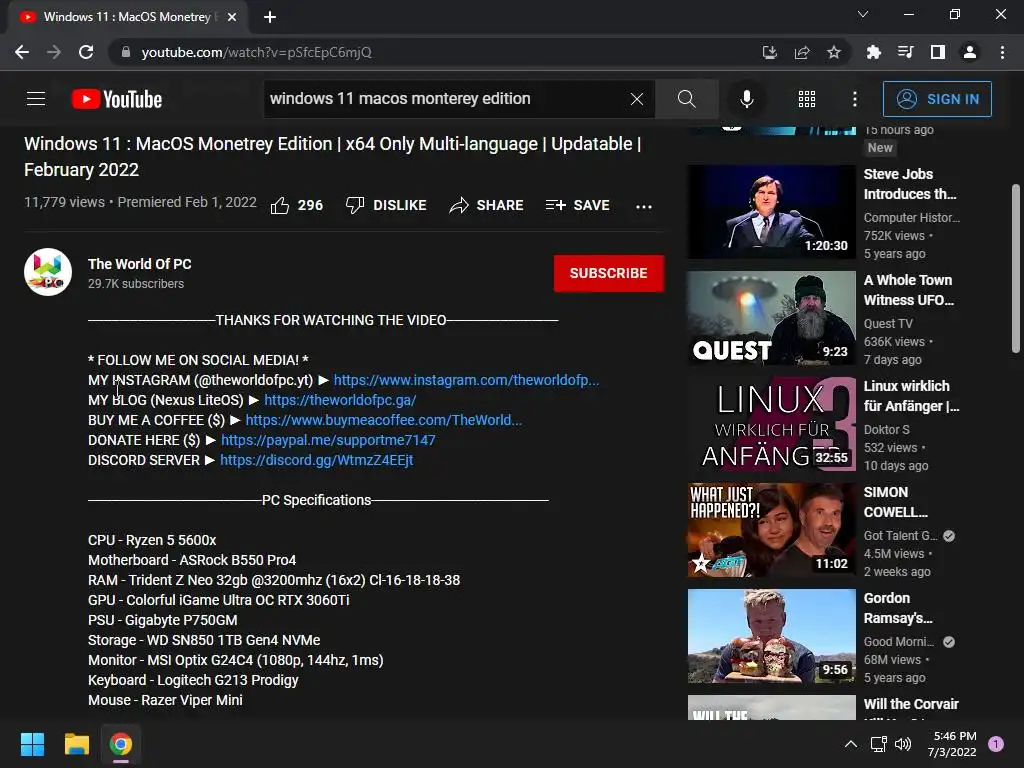Open the clock showing 5:46 PM

coord(952,744)
